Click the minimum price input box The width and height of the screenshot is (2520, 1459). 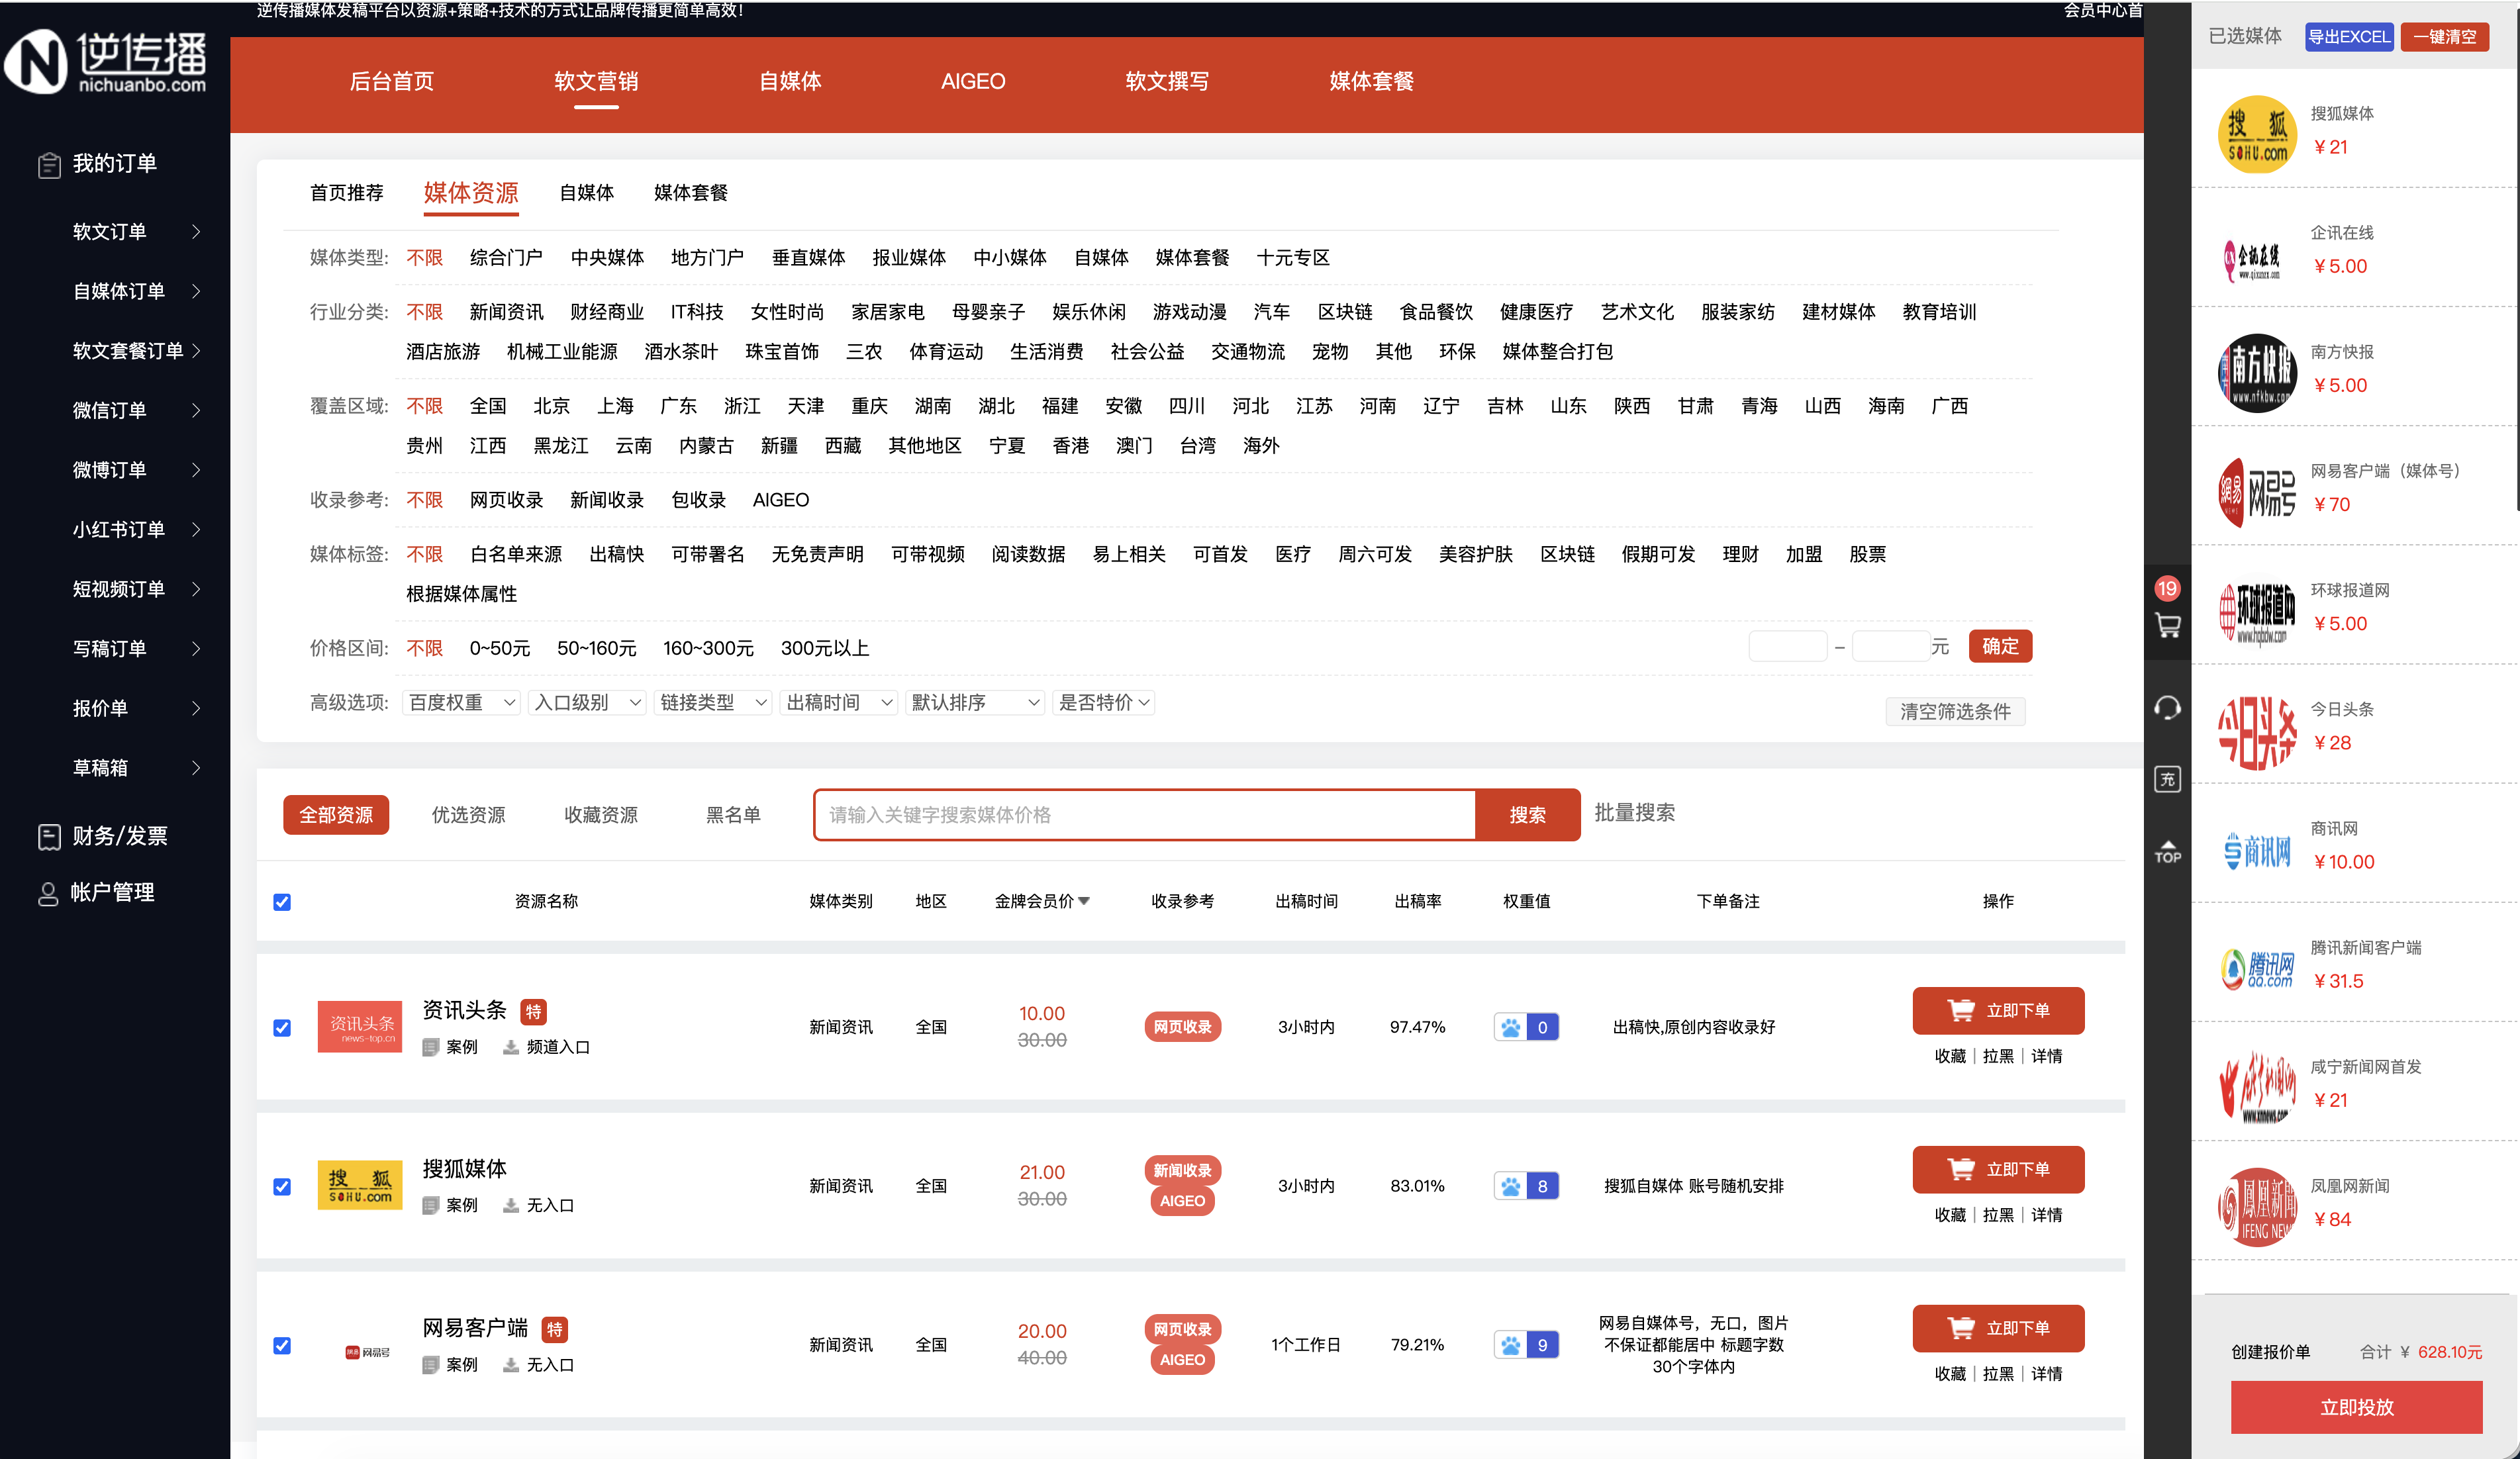tap(1788, 646)
